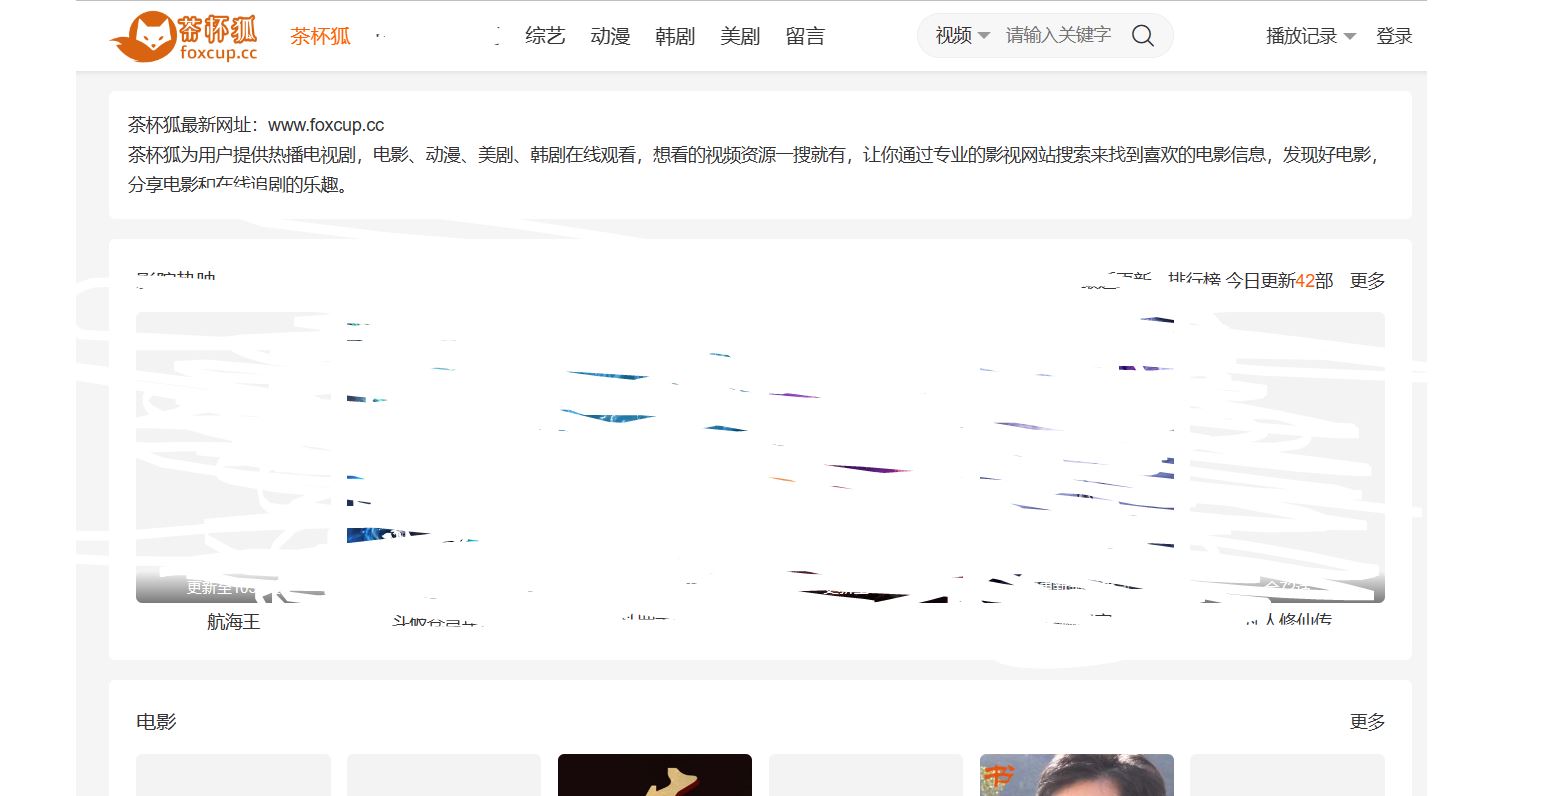Open the dark poster movie thumbnail
The width and height of the screenshot is (1544, 796).
654,775
